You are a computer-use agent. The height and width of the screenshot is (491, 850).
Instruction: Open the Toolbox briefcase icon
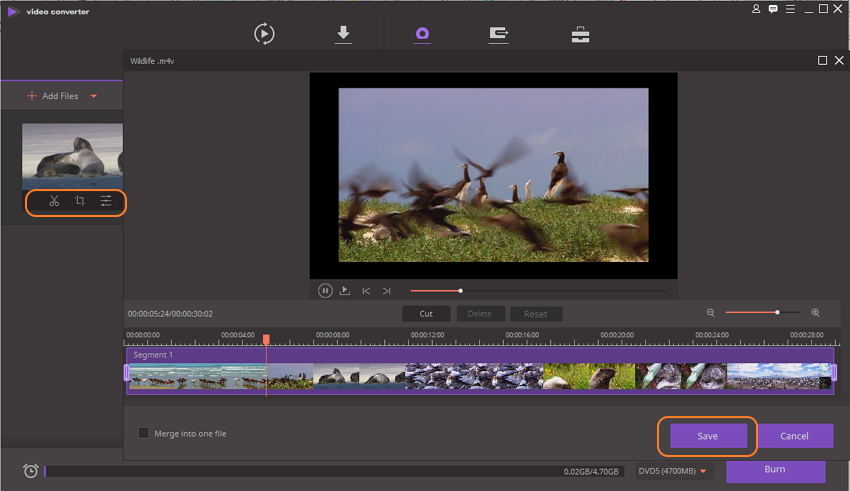(580, 34)
